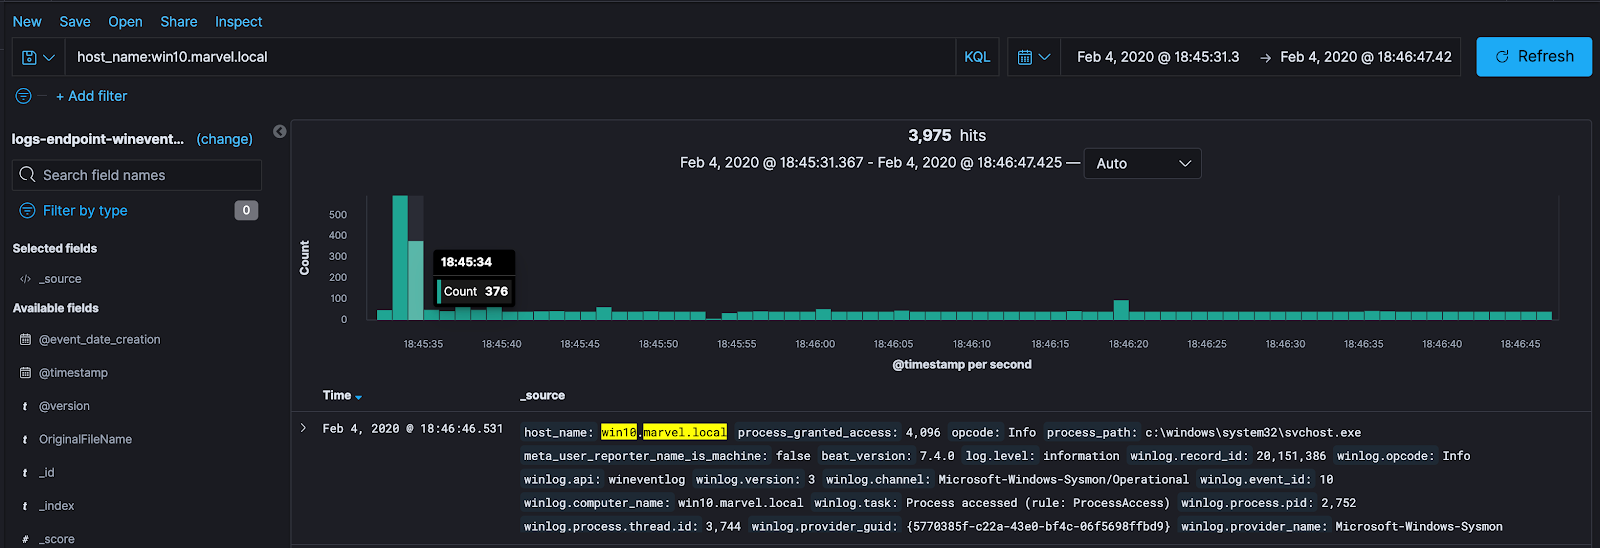Click the filter options circle icon
The image size is (1600, 548).
tap(23, 96)
